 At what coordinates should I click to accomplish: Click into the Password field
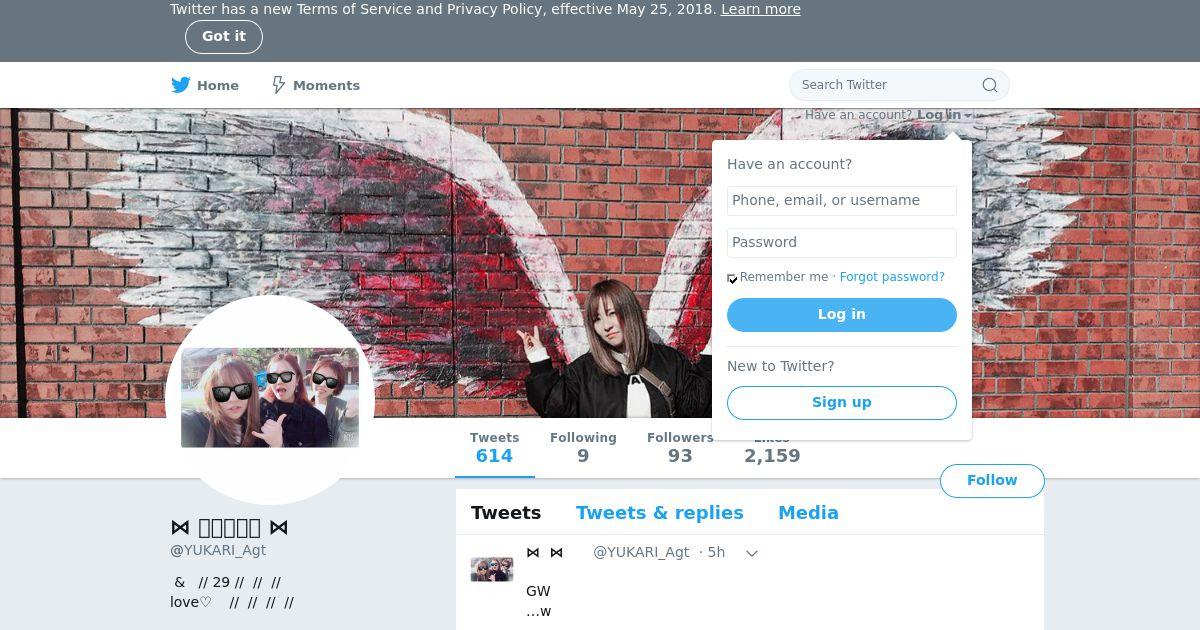pos(842,243)
